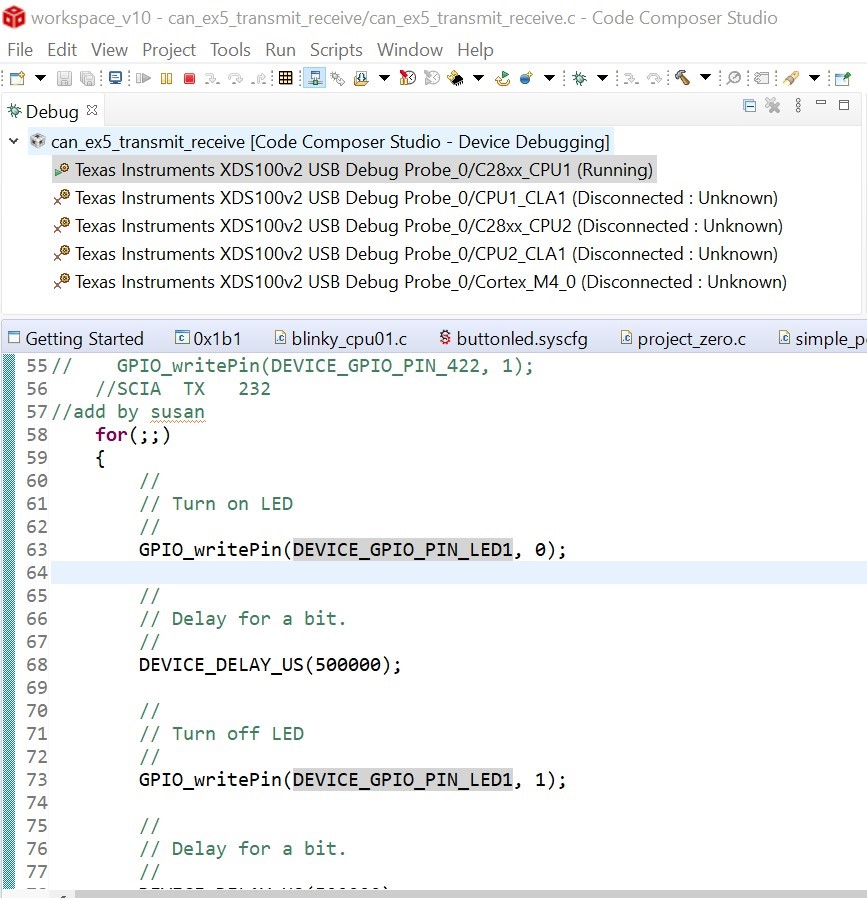Click the Pin Editor window icon

(843, 78)
